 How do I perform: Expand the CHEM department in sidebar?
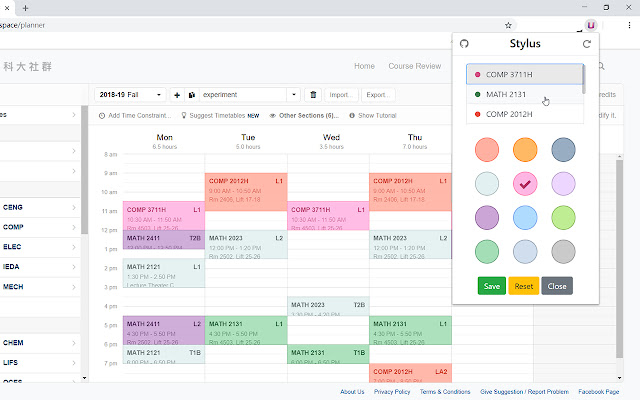(39, 343)
